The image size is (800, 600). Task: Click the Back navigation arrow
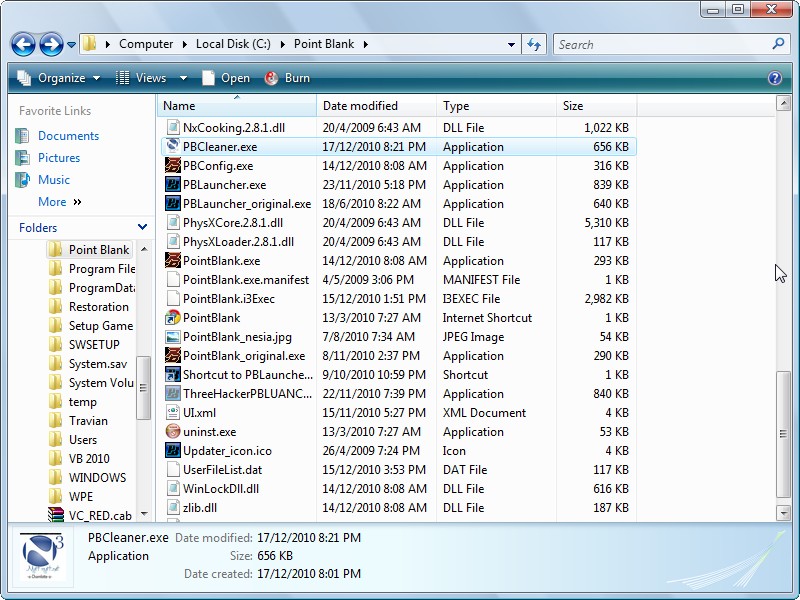coord(23,44)
